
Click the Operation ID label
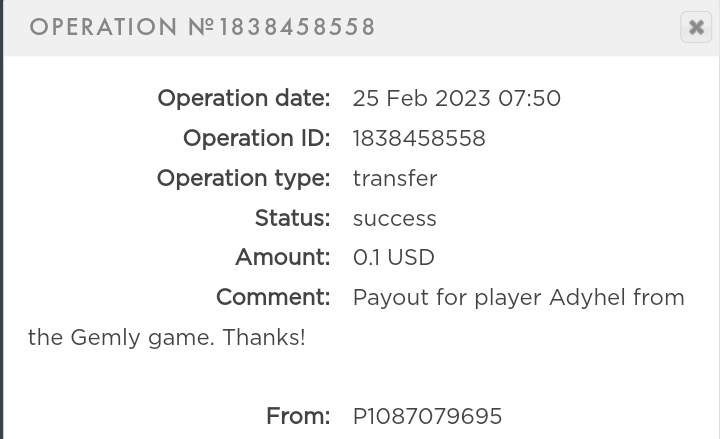click(x=256, y=138)
